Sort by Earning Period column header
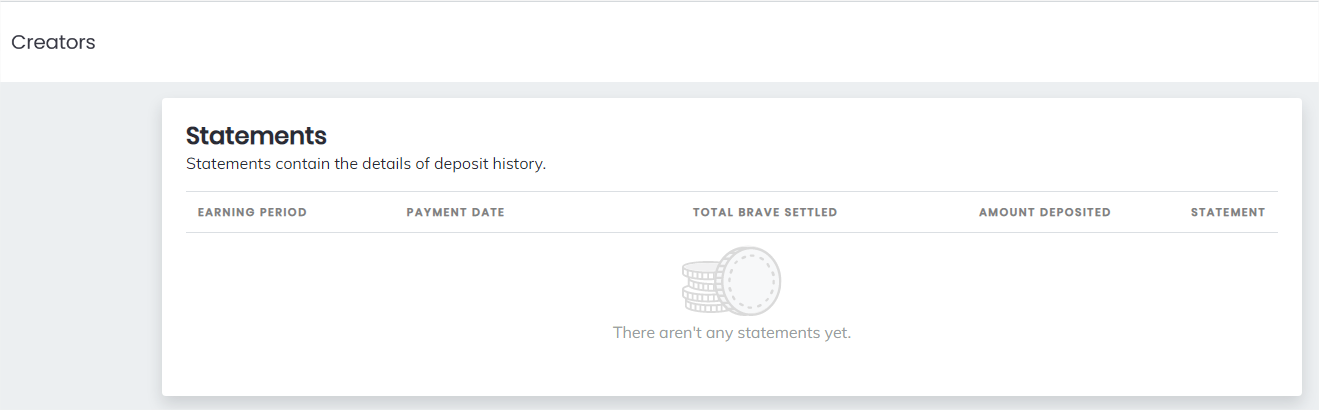This screenshot has width=1319, height=410. click(252, 212)
